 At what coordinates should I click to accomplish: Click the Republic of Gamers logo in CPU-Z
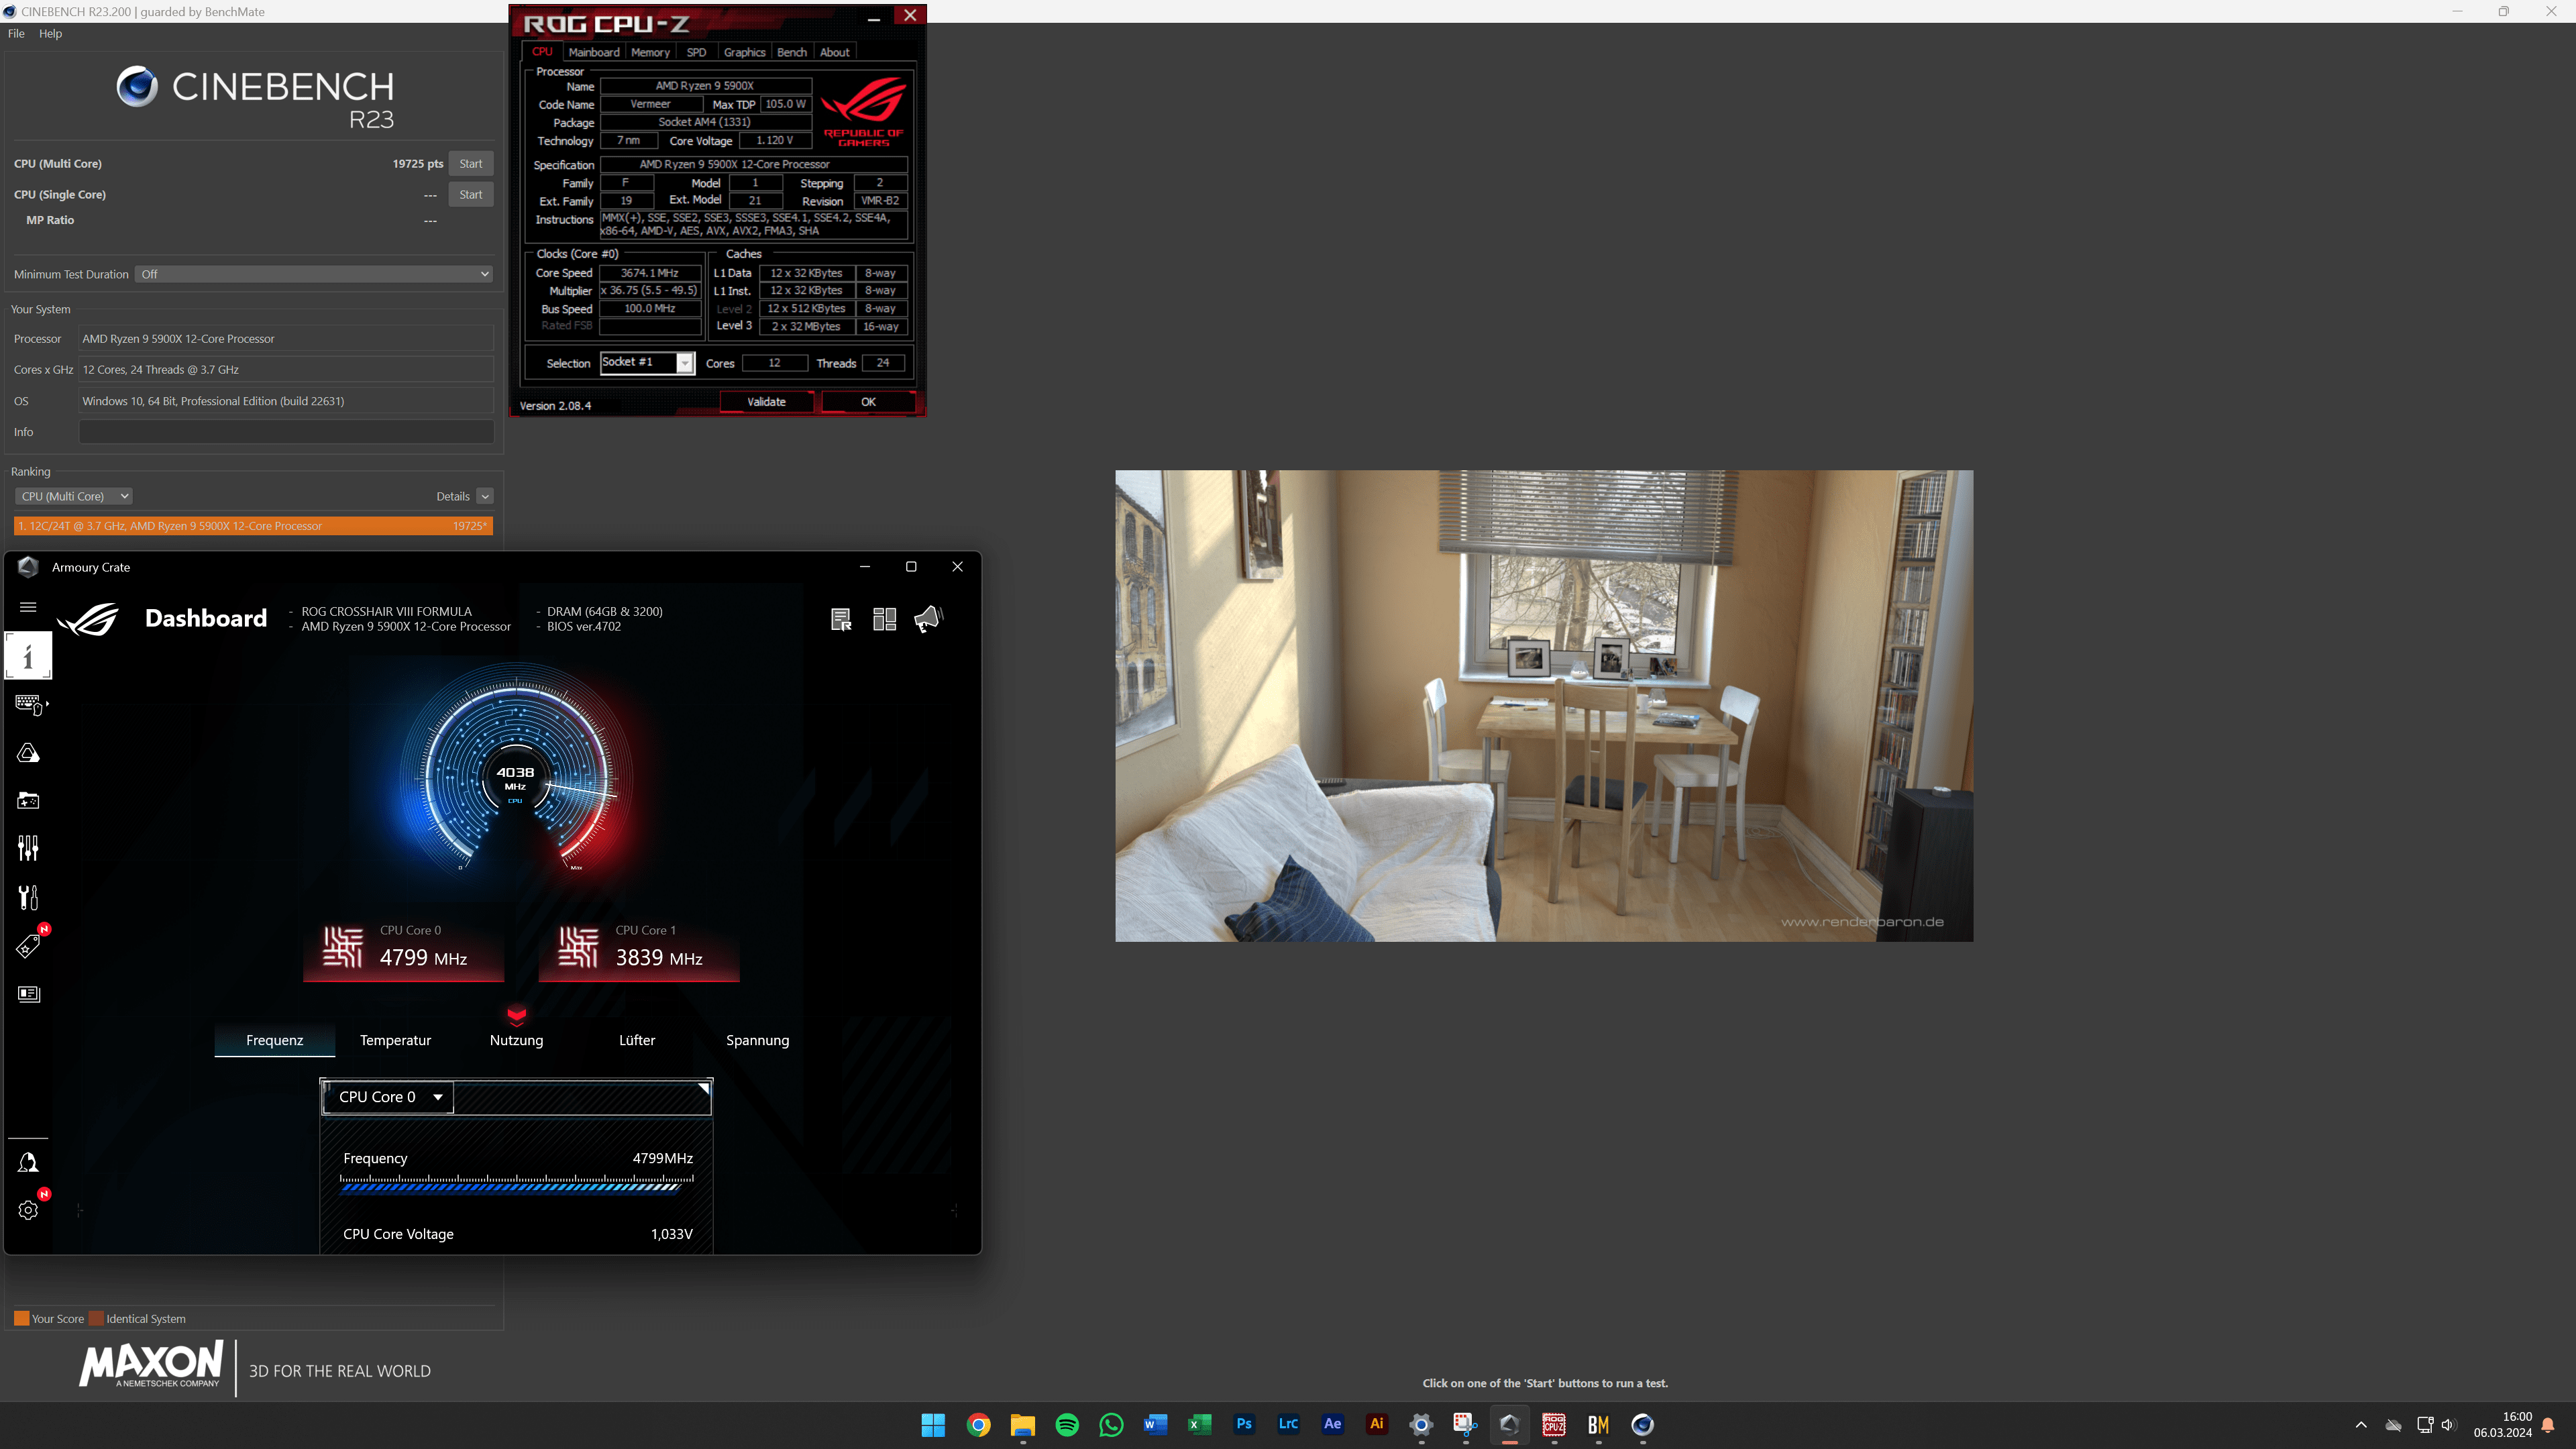tap(863, 113)
